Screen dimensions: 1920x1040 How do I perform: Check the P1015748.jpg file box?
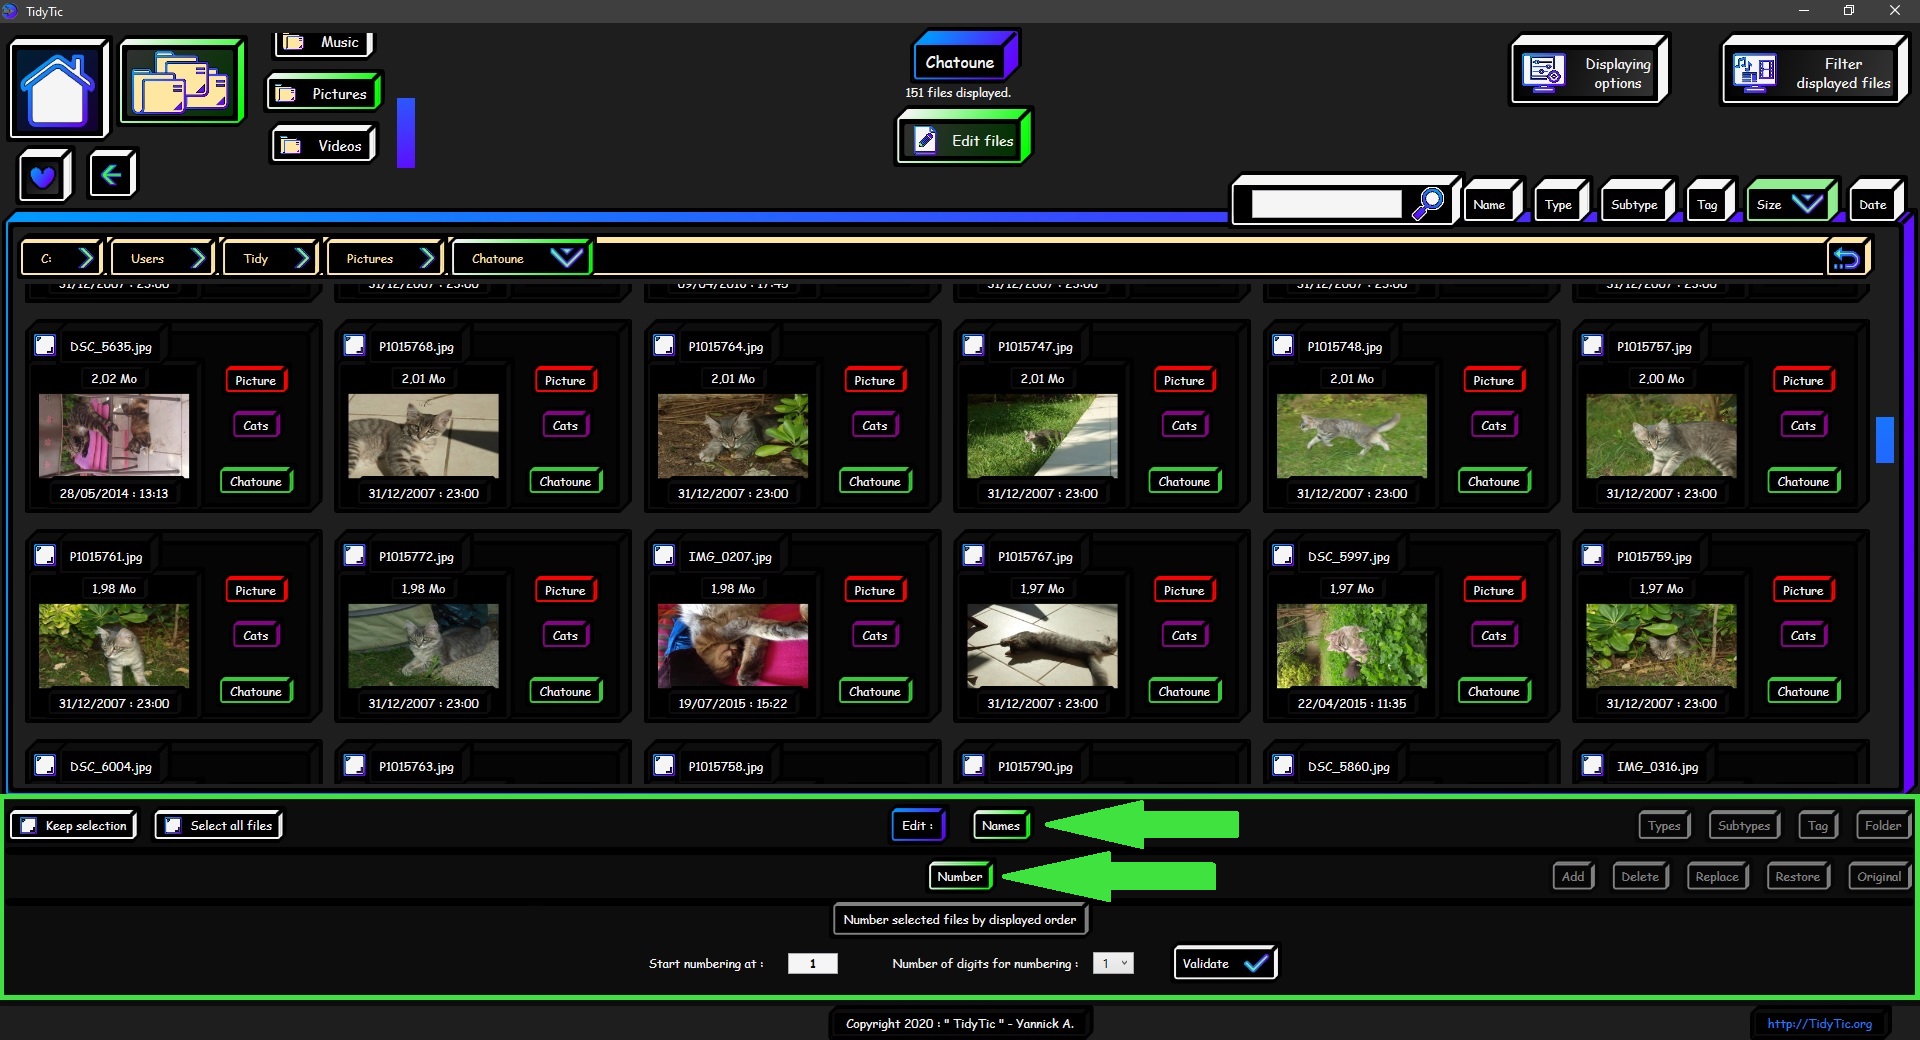[1283, 345]
